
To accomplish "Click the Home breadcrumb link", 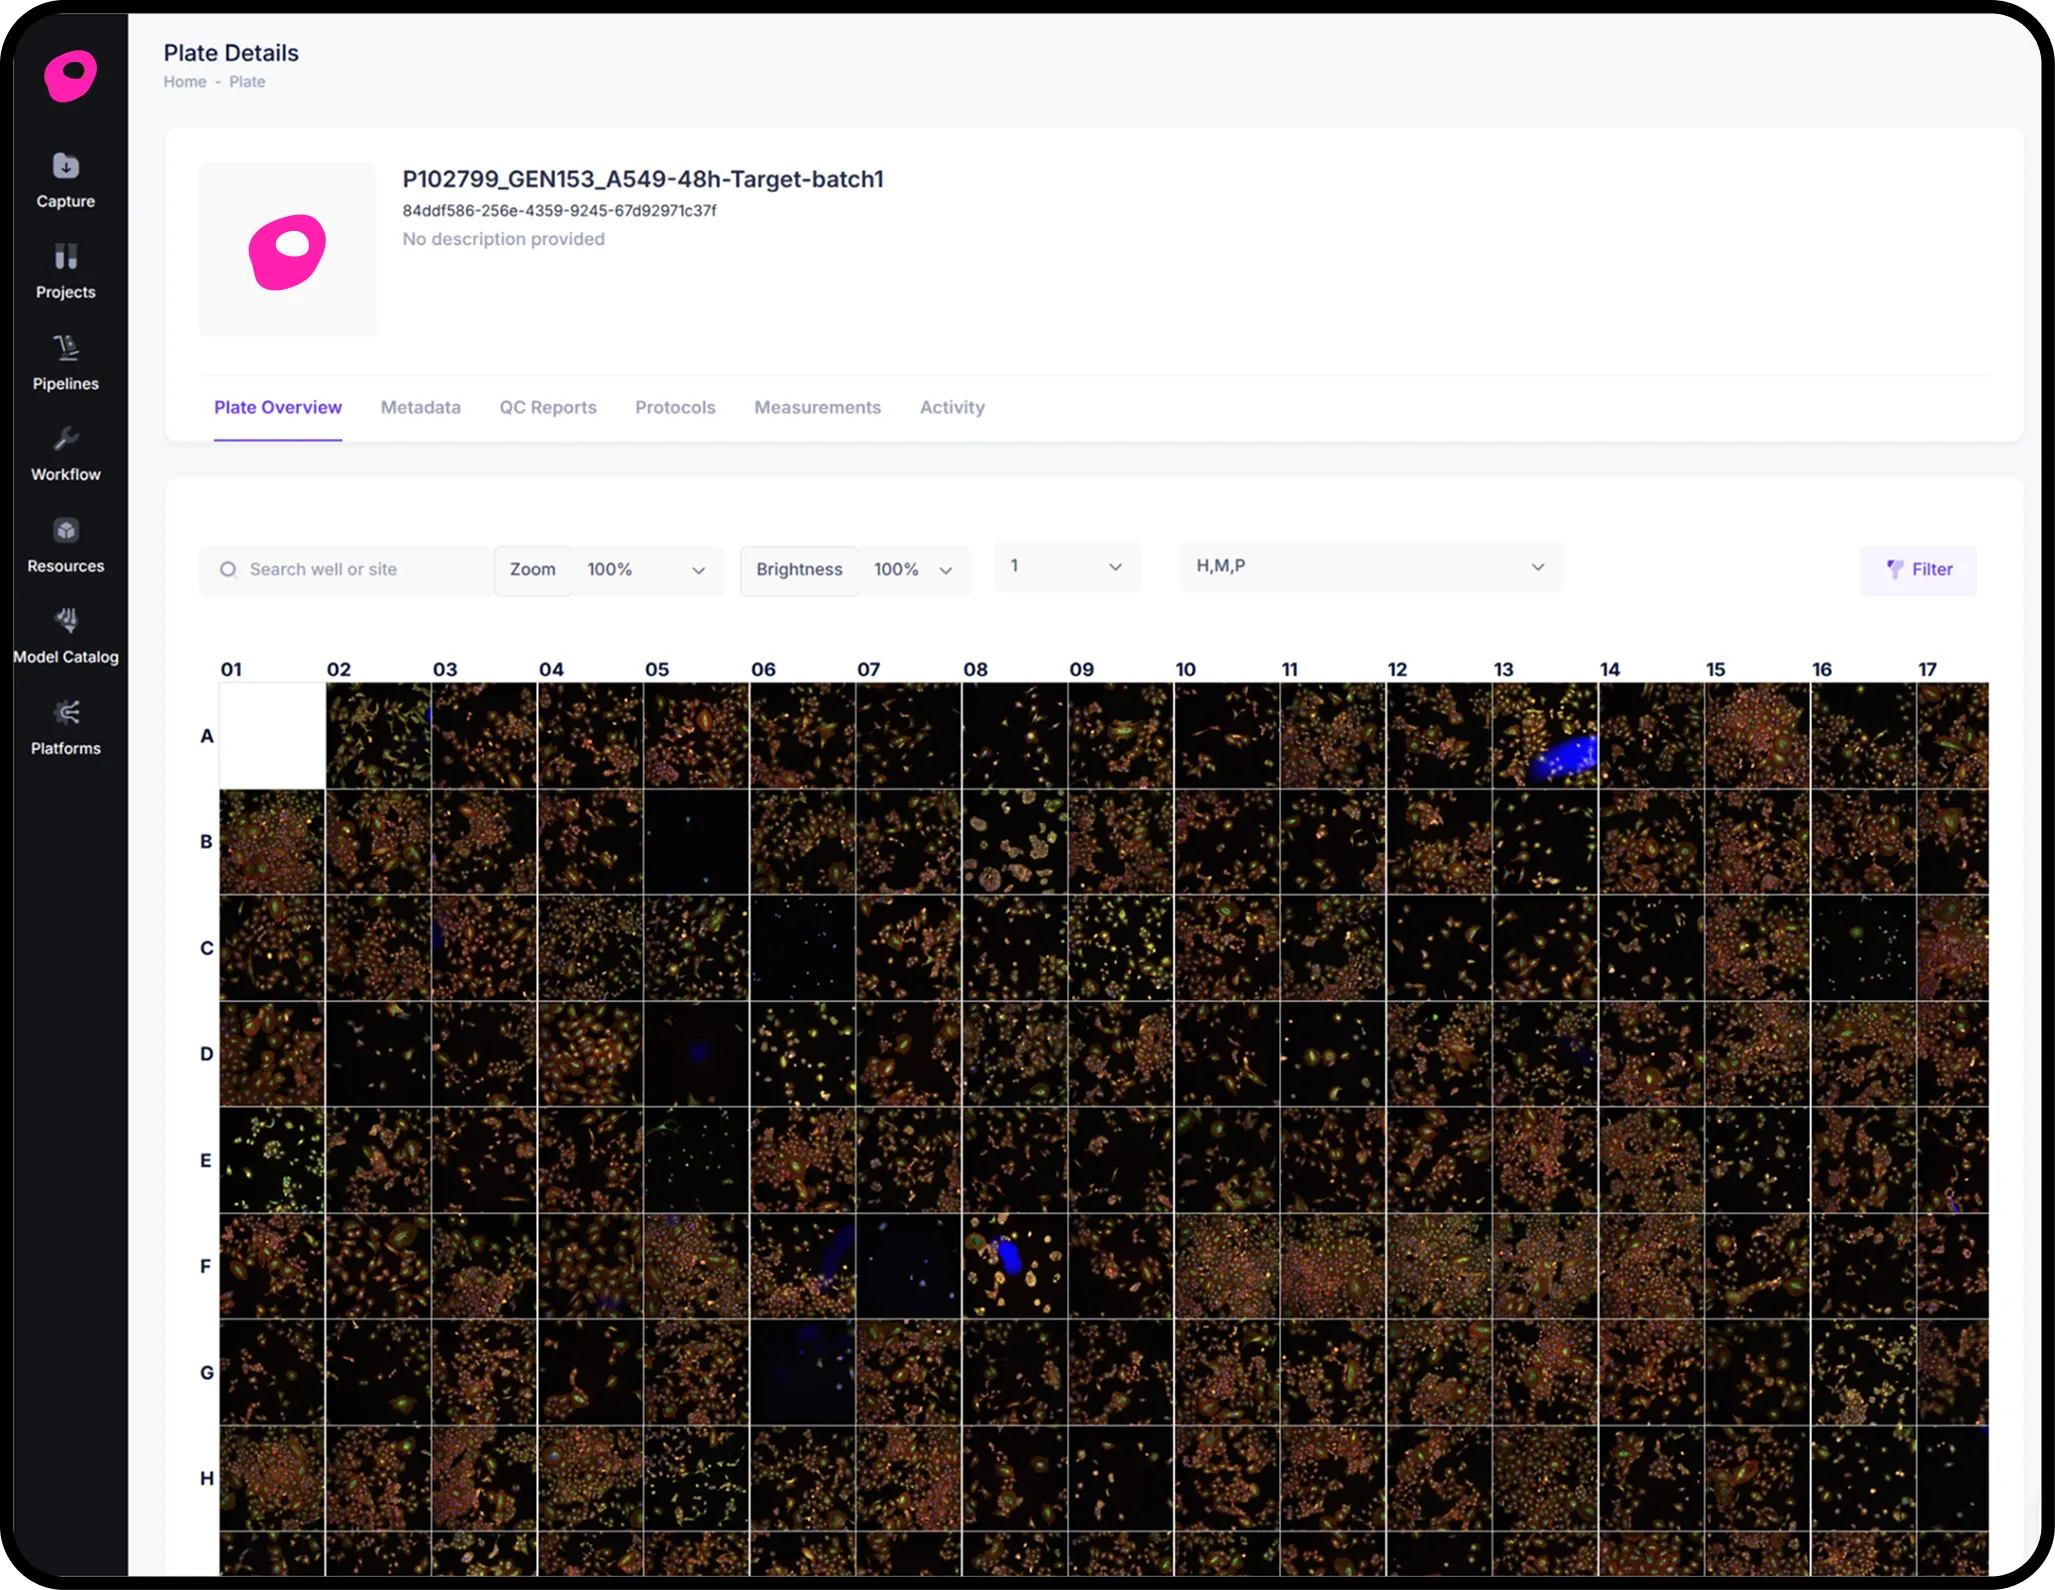I will click(x=185, y=82).
